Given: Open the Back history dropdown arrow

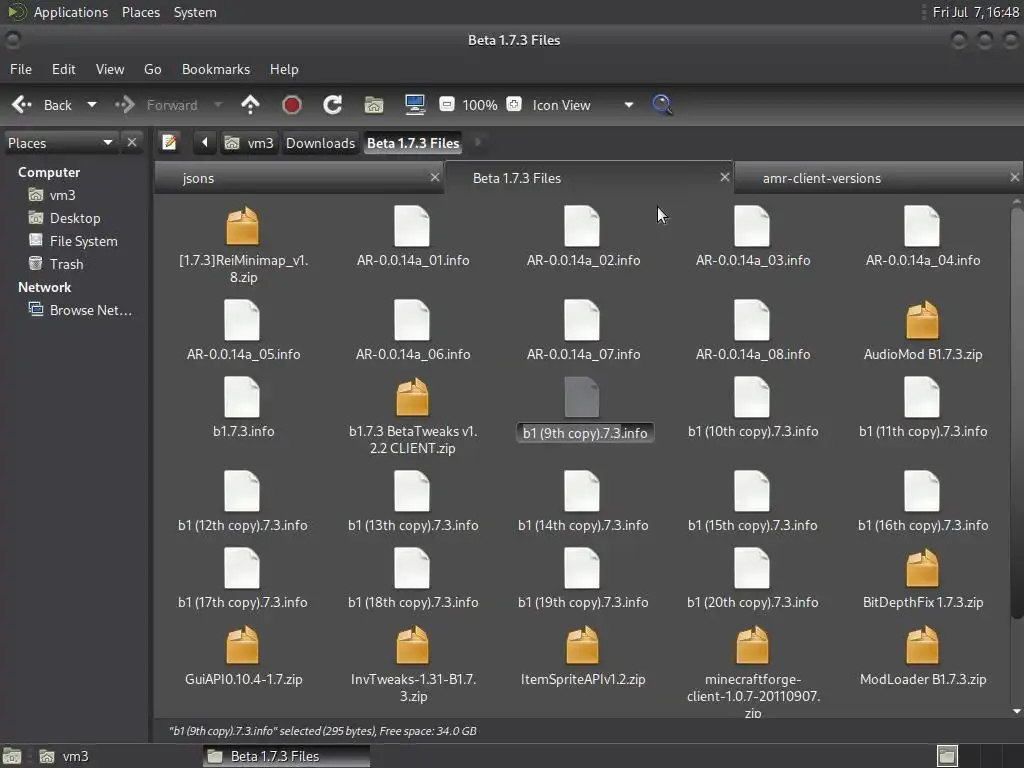Looking at the screenshot, I should coord(92,104).
